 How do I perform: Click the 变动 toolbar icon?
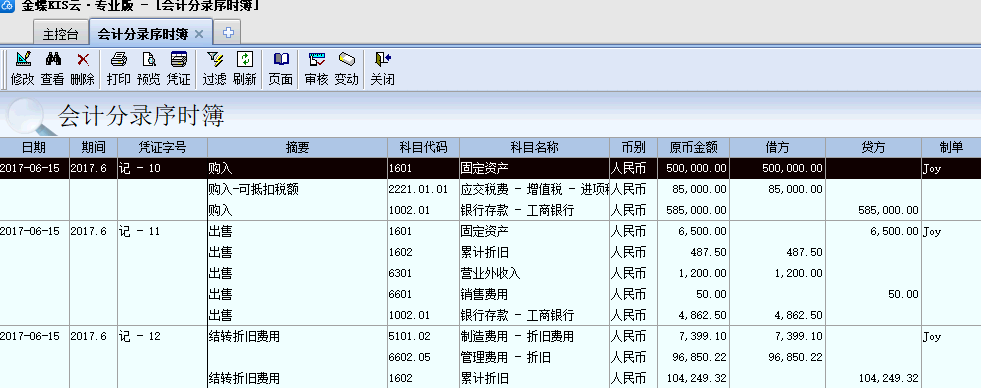(x=347, y=59)
